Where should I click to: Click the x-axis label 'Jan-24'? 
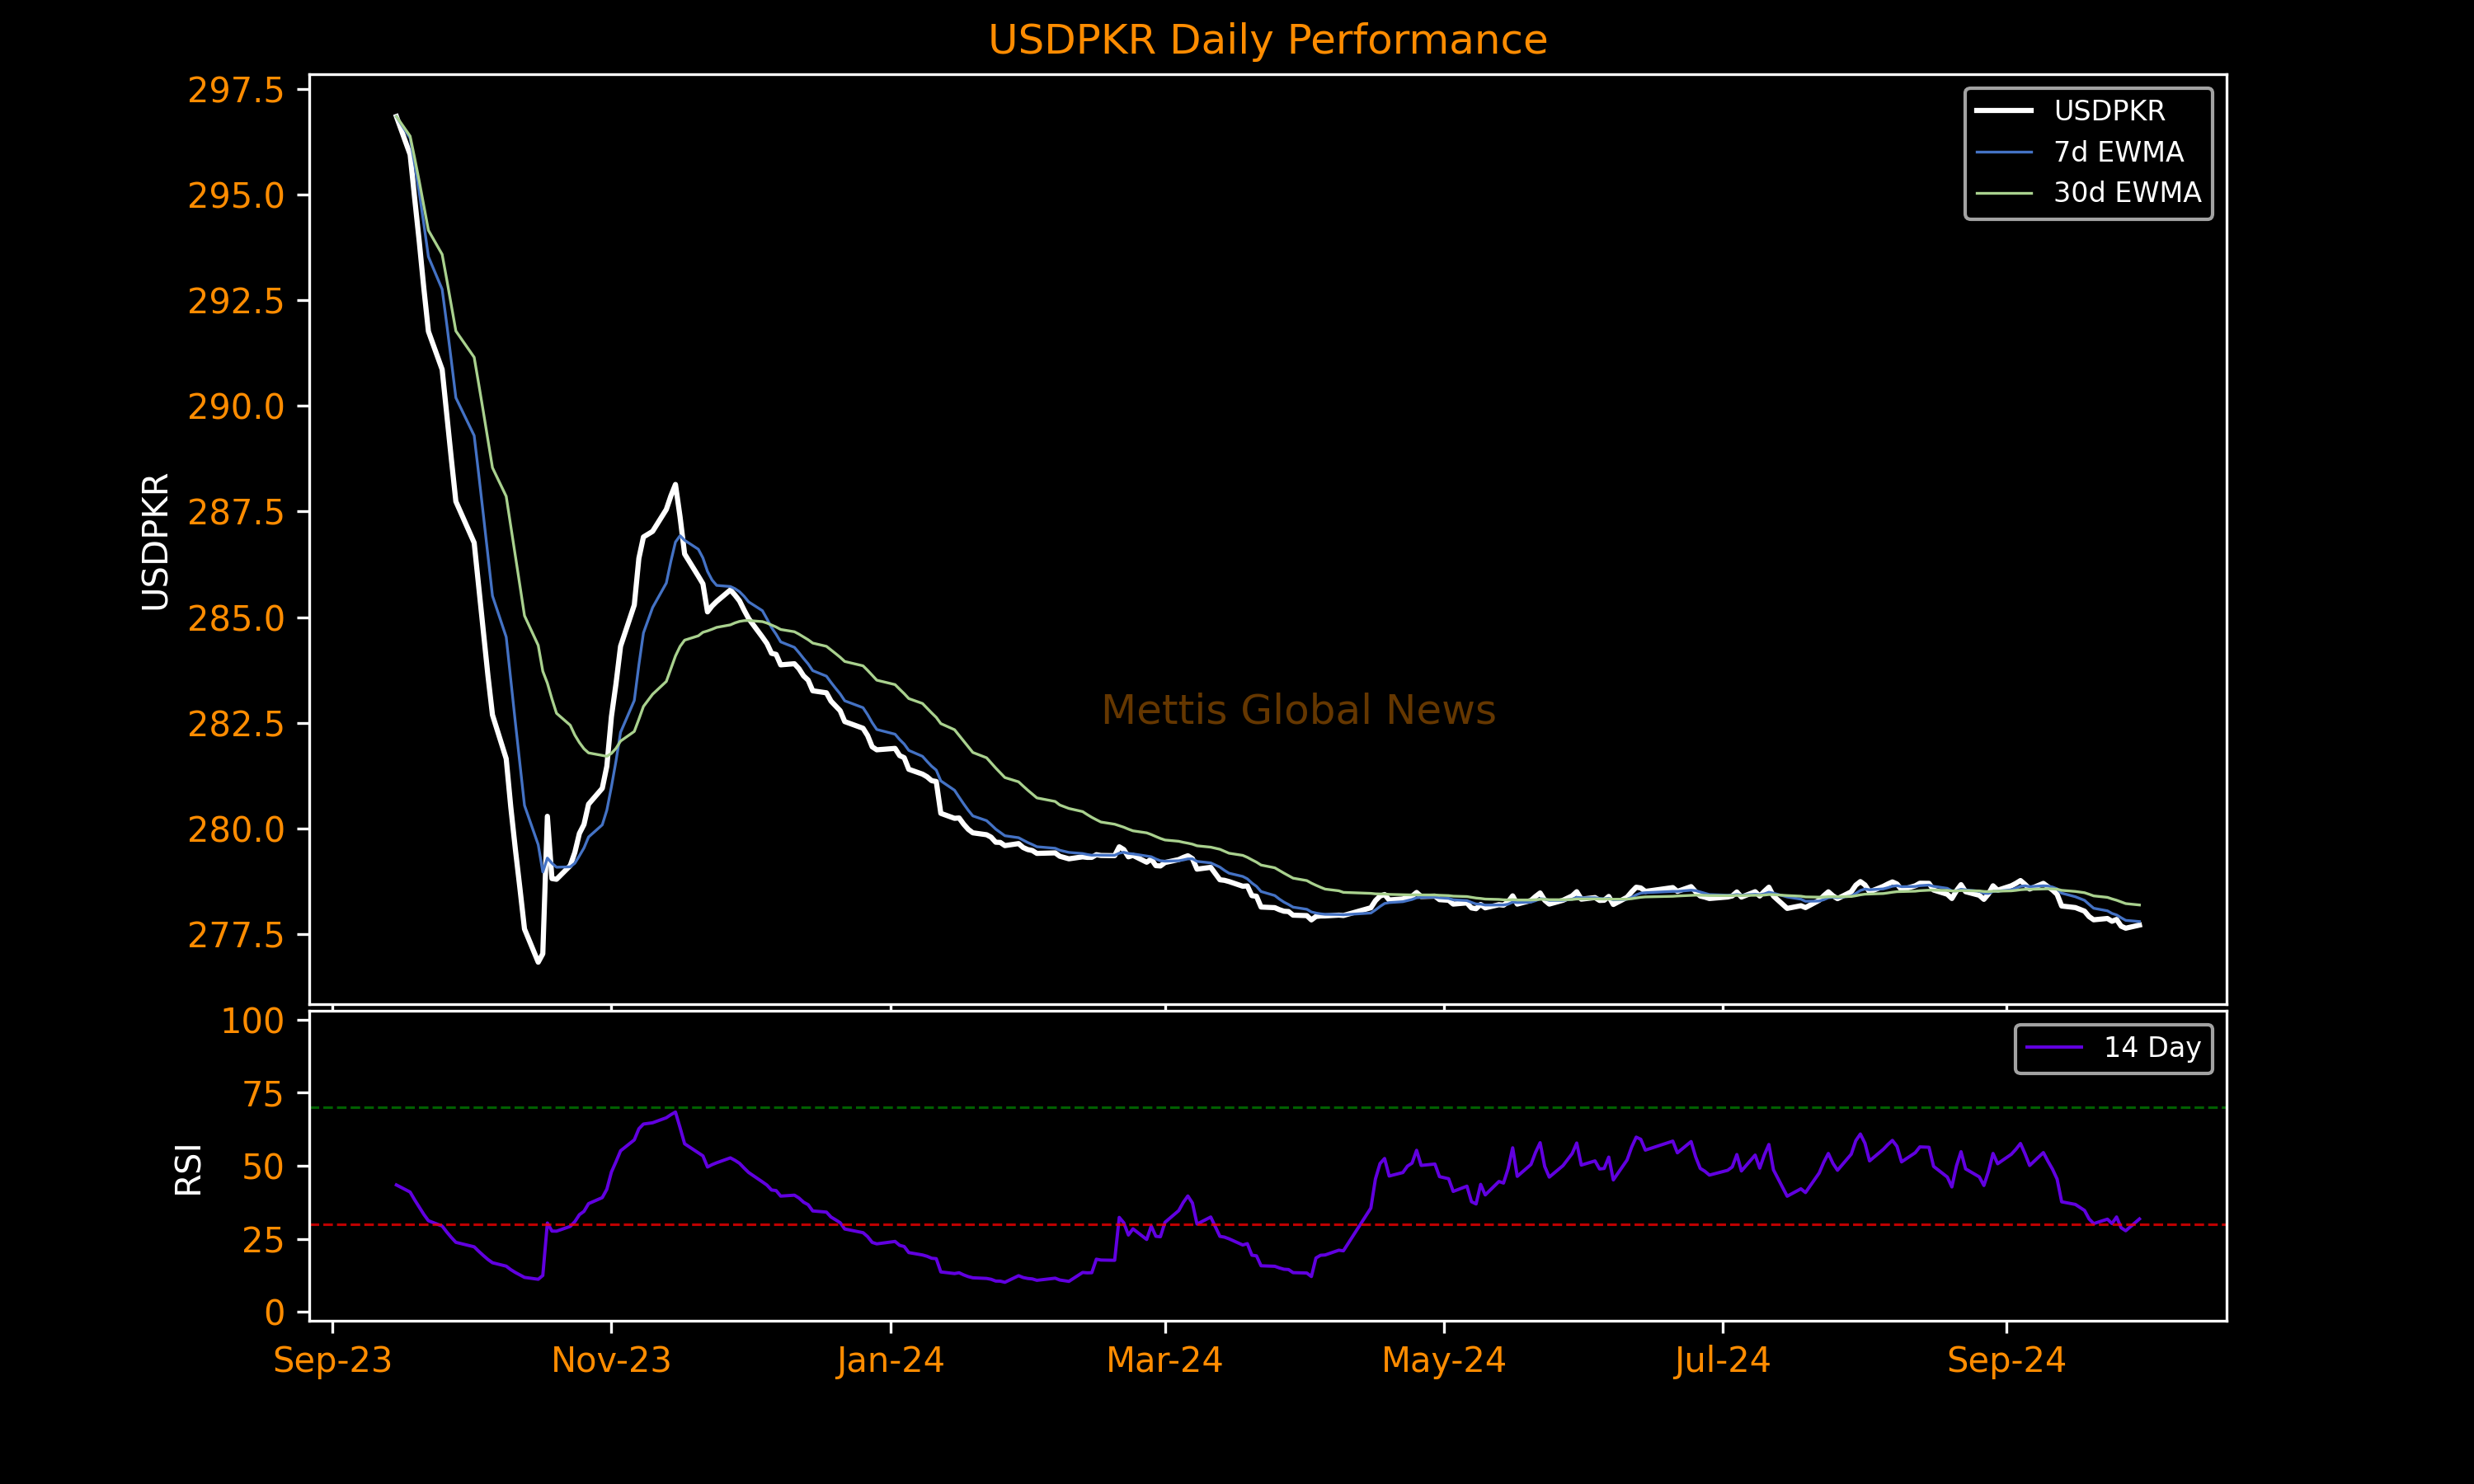[x=890, y=1360]
